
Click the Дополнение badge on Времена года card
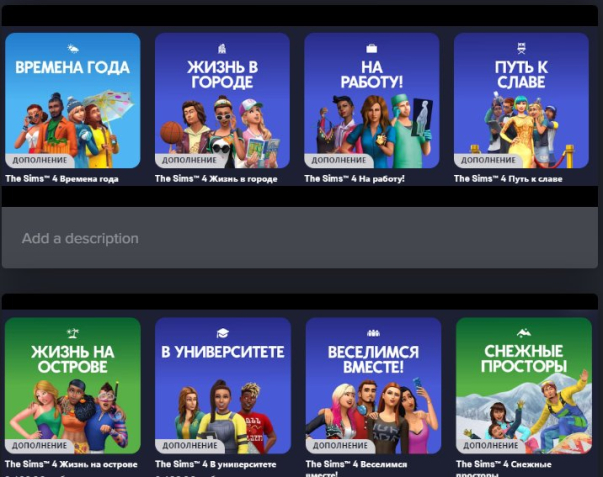tap(39, 159)
